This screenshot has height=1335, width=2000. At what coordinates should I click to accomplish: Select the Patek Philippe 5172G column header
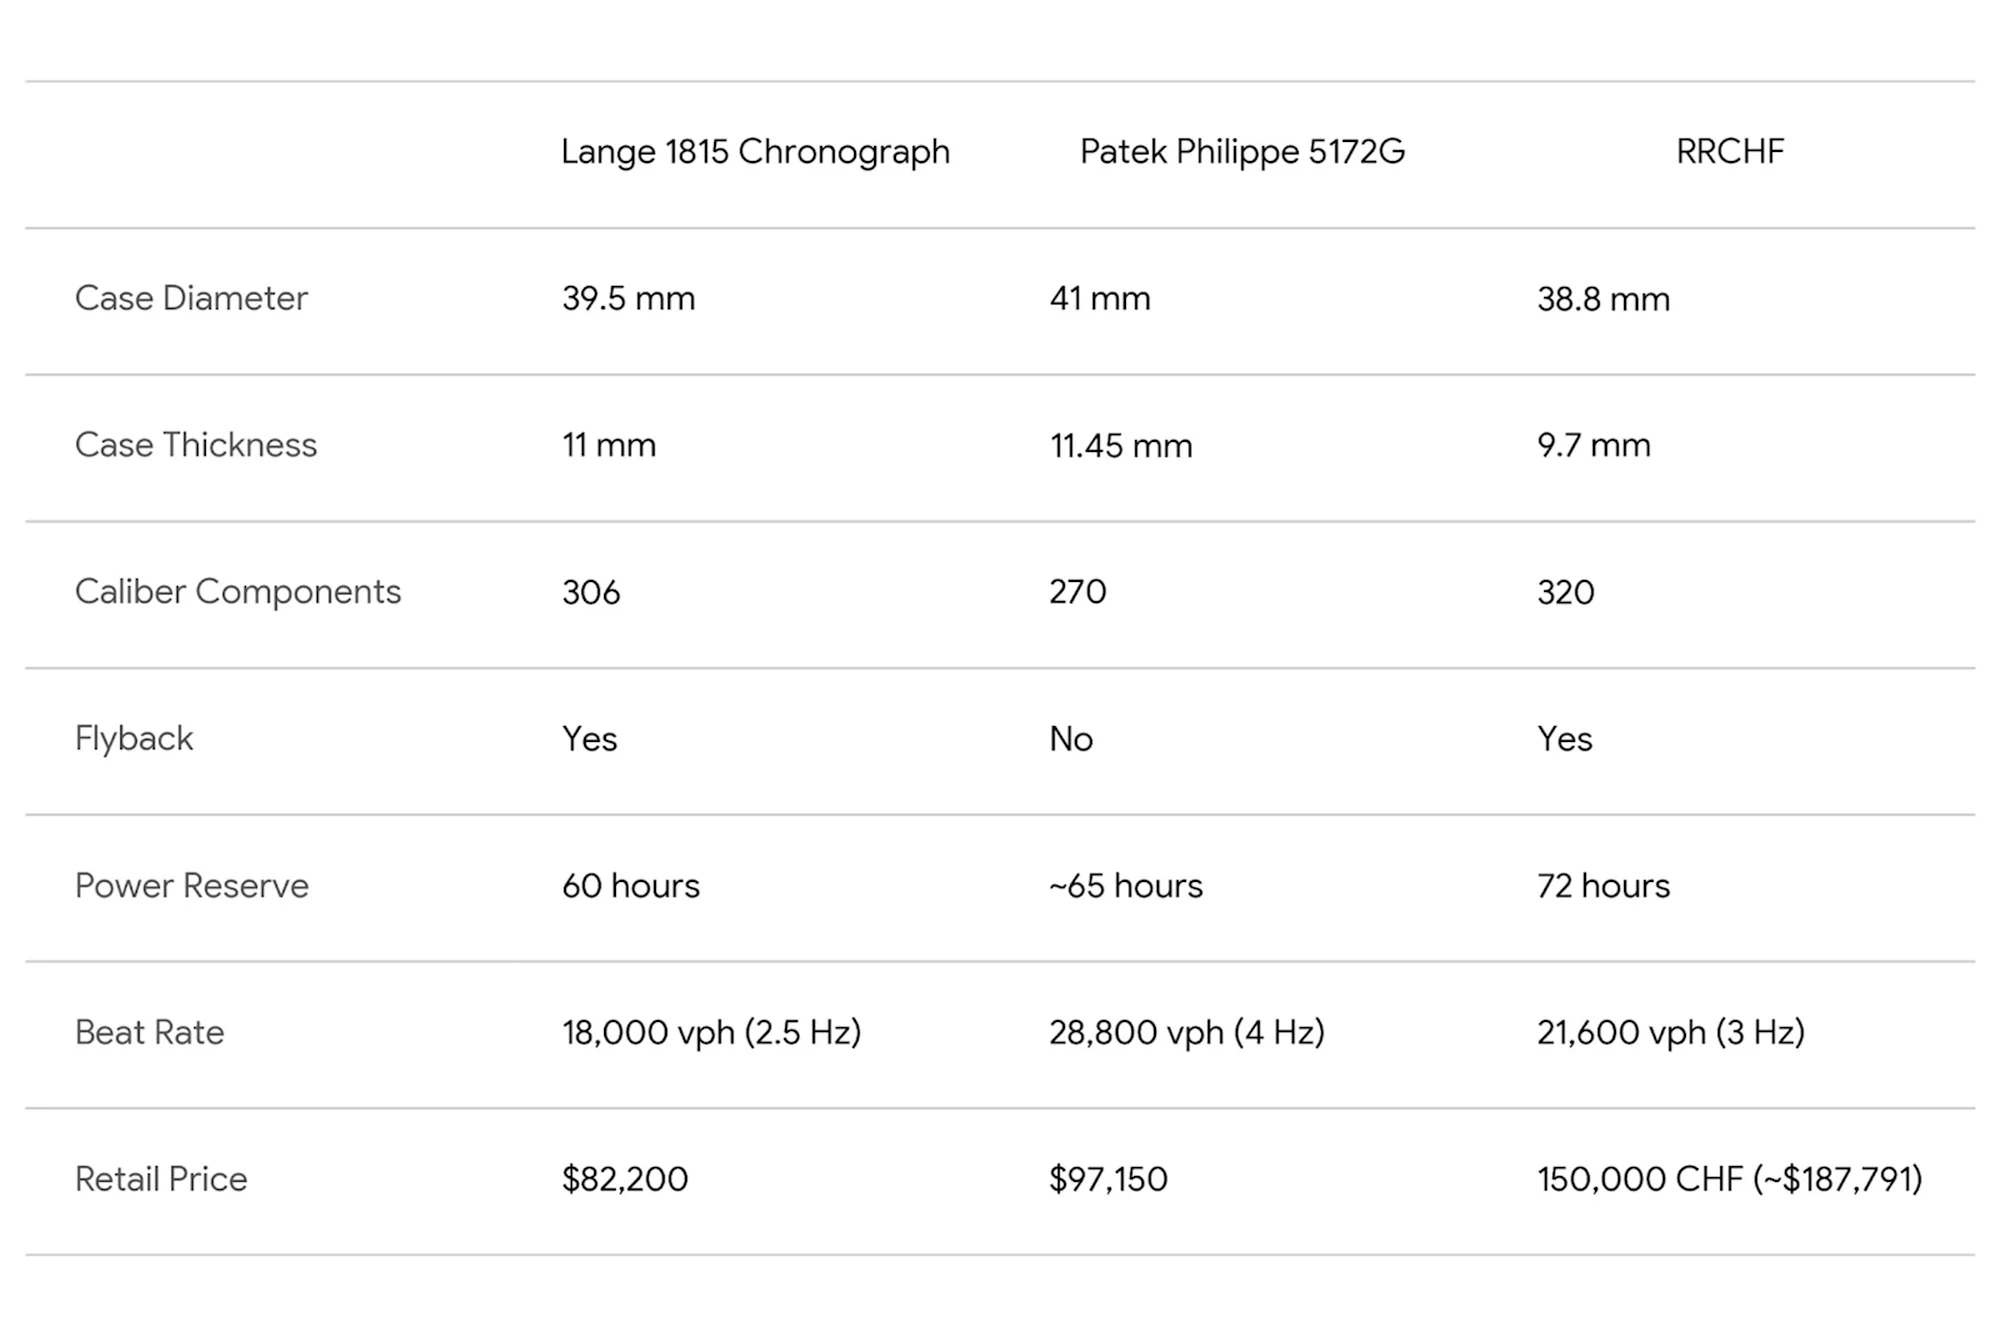pyautogui.click(x=1242, y=152)
